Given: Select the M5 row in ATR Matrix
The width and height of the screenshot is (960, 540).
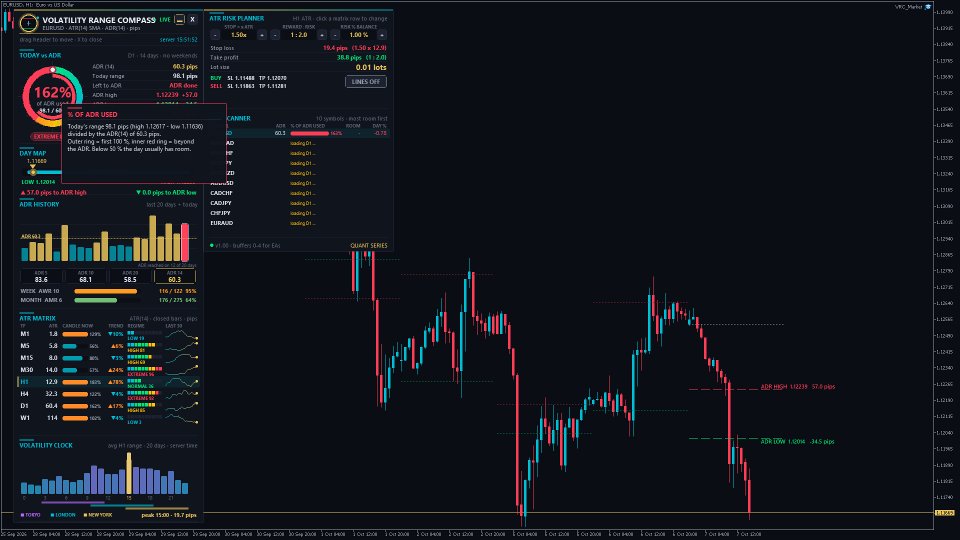Looking at the screenshot, I should 108,346.
